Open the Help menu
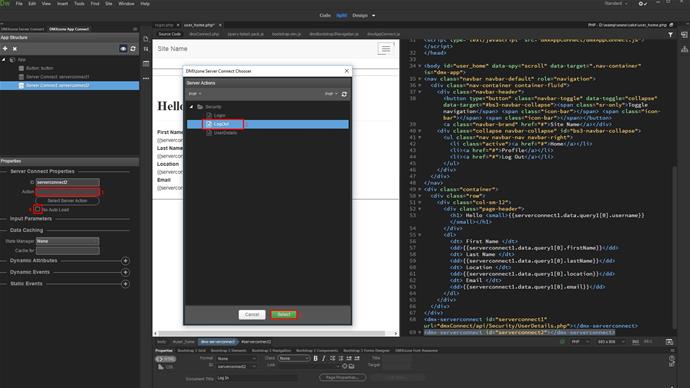Viewport: 690px width, 388px height. 145,4
